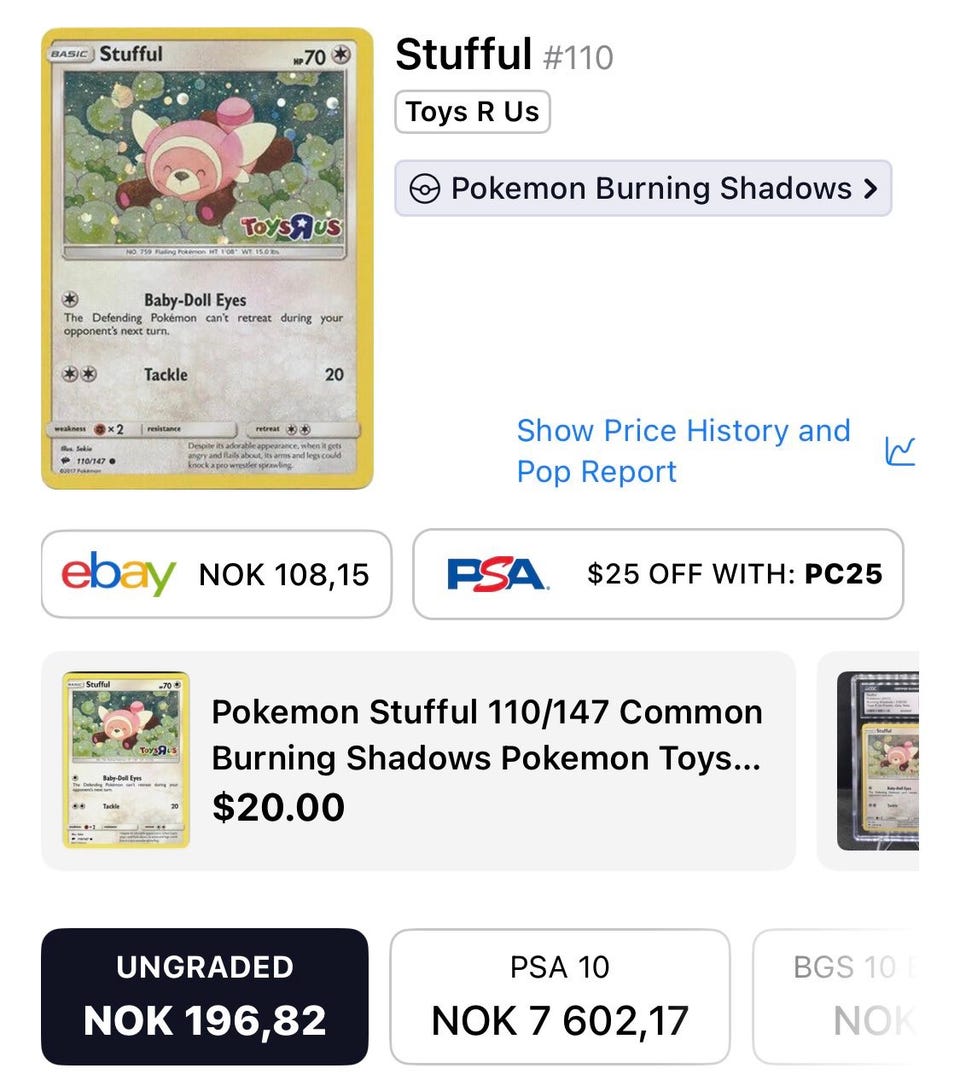Open the PSA $25 off PC25 offer
Image resolution: width=960 pixels, height=1080 pixels.
[658, 574]
